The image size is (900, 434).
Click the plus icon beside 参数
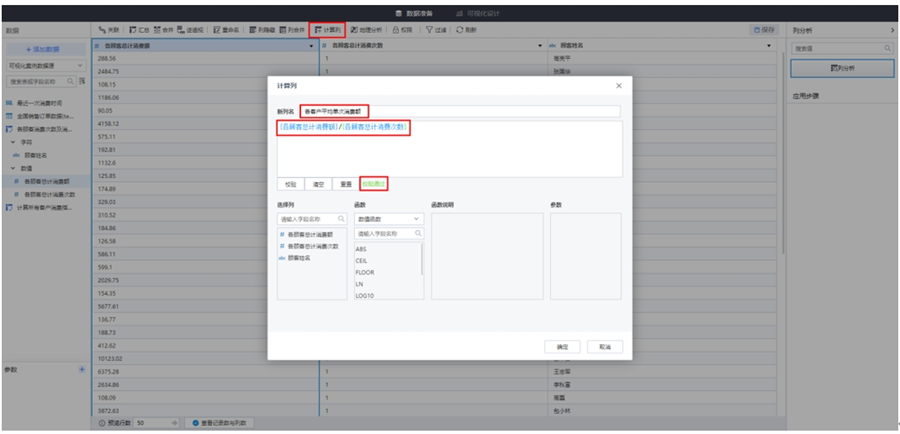tap(82, 369)
